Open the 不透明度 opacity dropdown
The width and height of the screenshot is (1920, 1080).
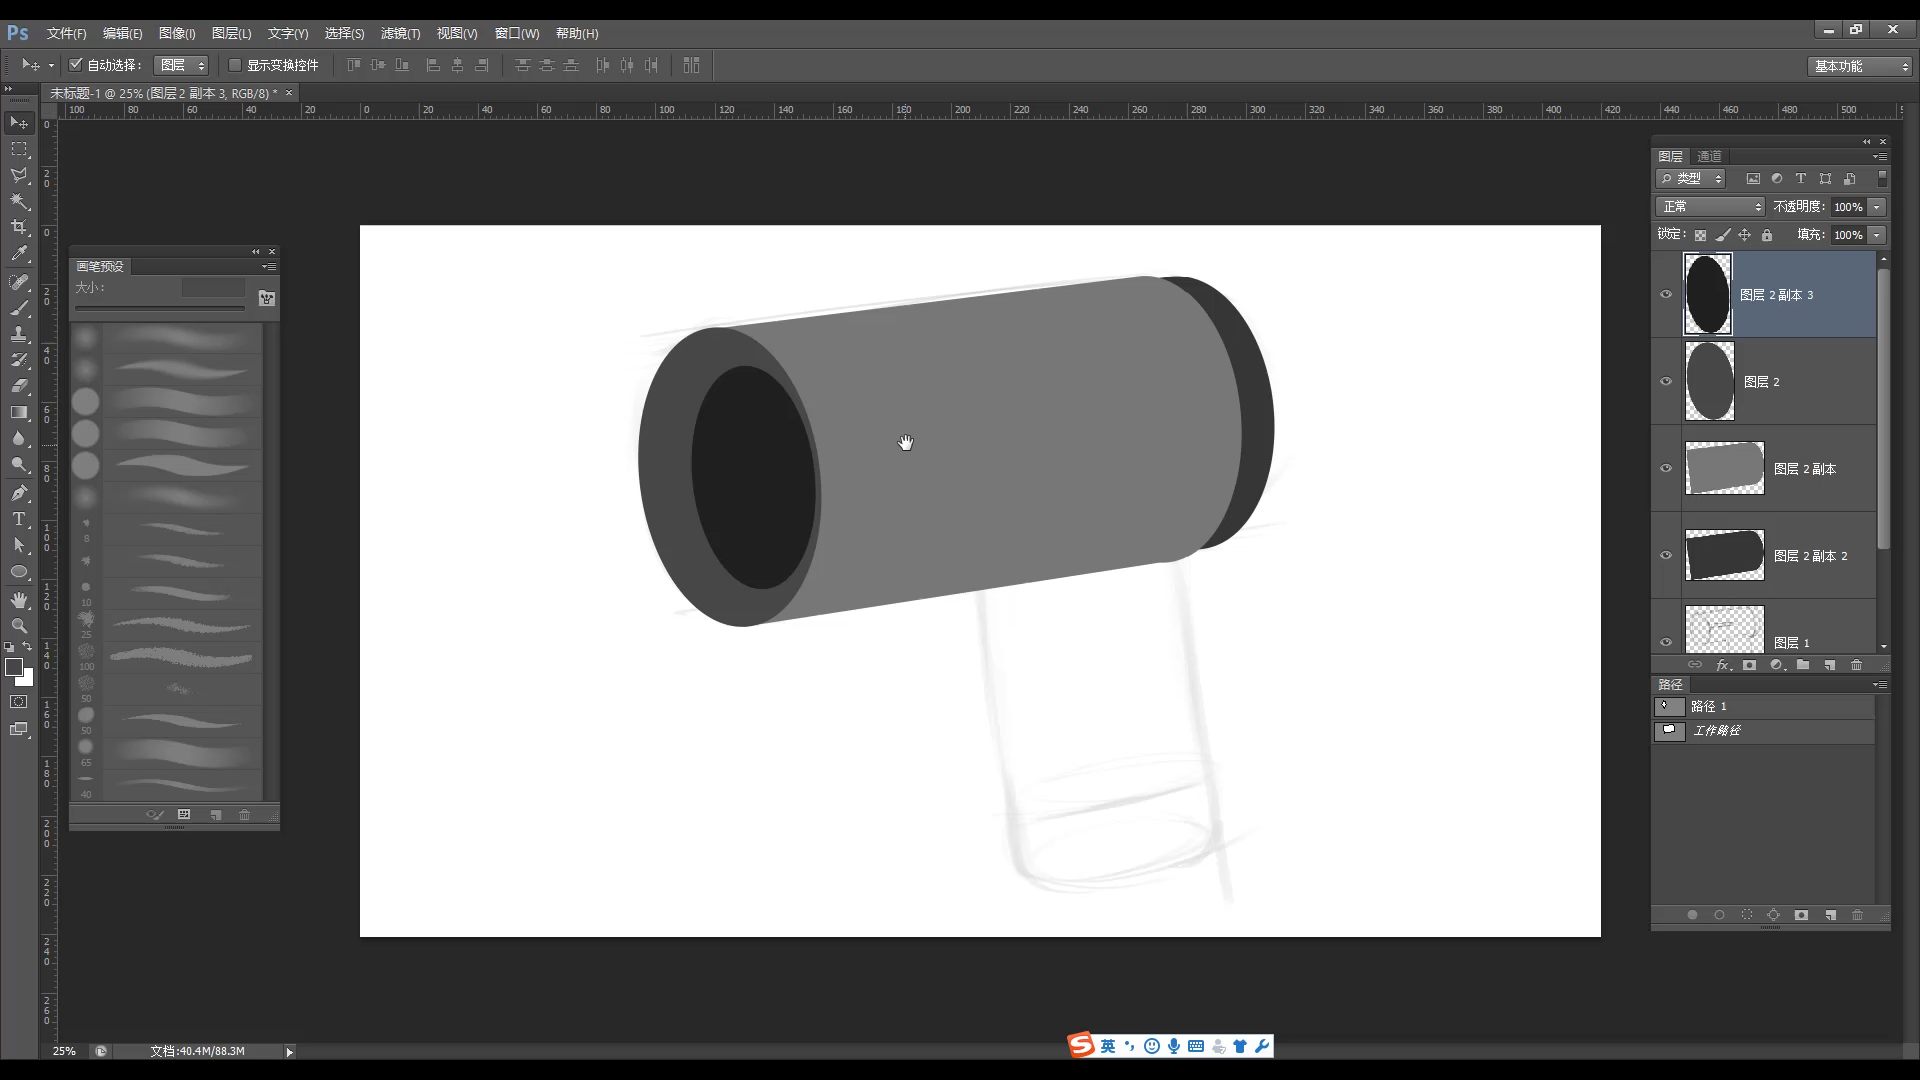pos(1878,206)
